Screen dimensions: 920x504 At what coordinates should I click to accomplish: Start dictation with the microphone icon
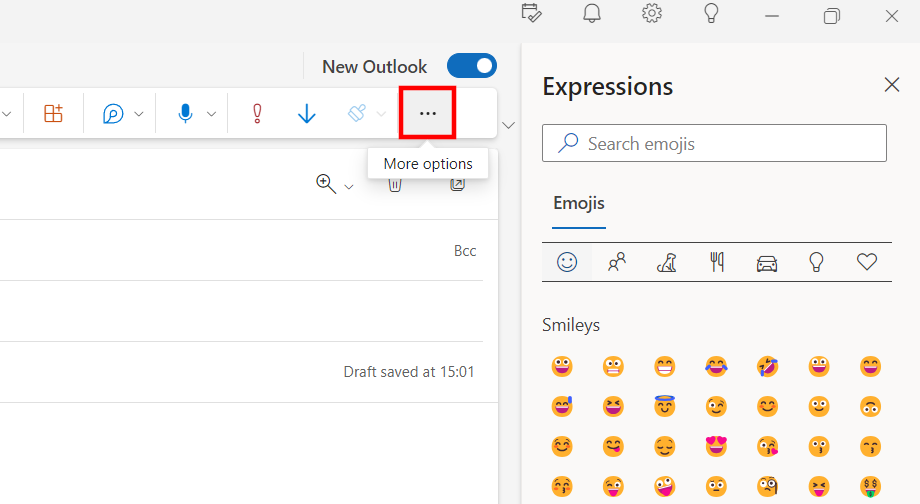coord(185,113)
